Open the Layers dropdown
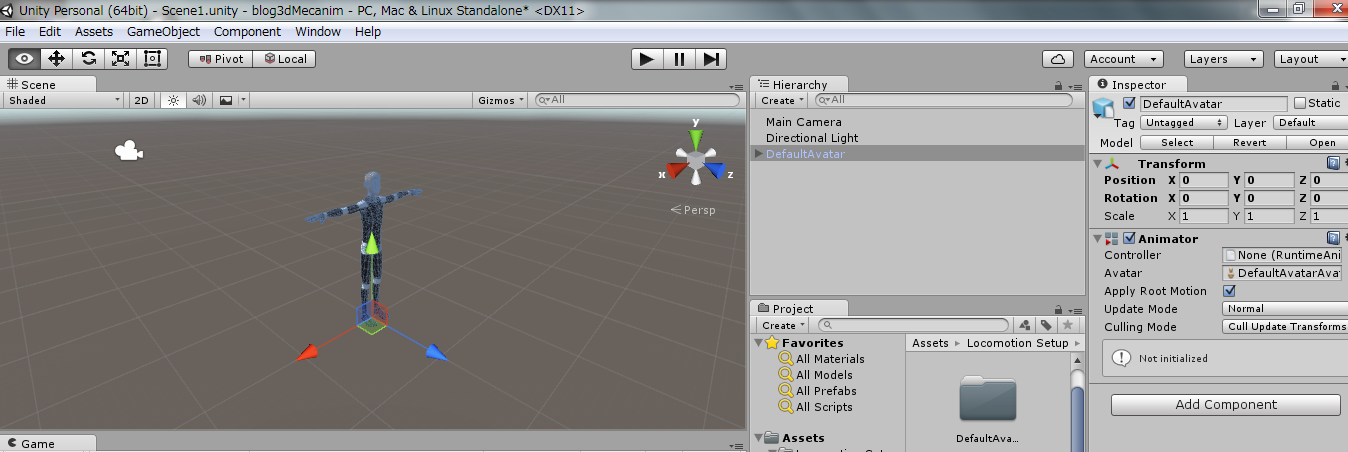This screenshot has width=1348, height=452. pyautogui.click(x=1224, y=59)
